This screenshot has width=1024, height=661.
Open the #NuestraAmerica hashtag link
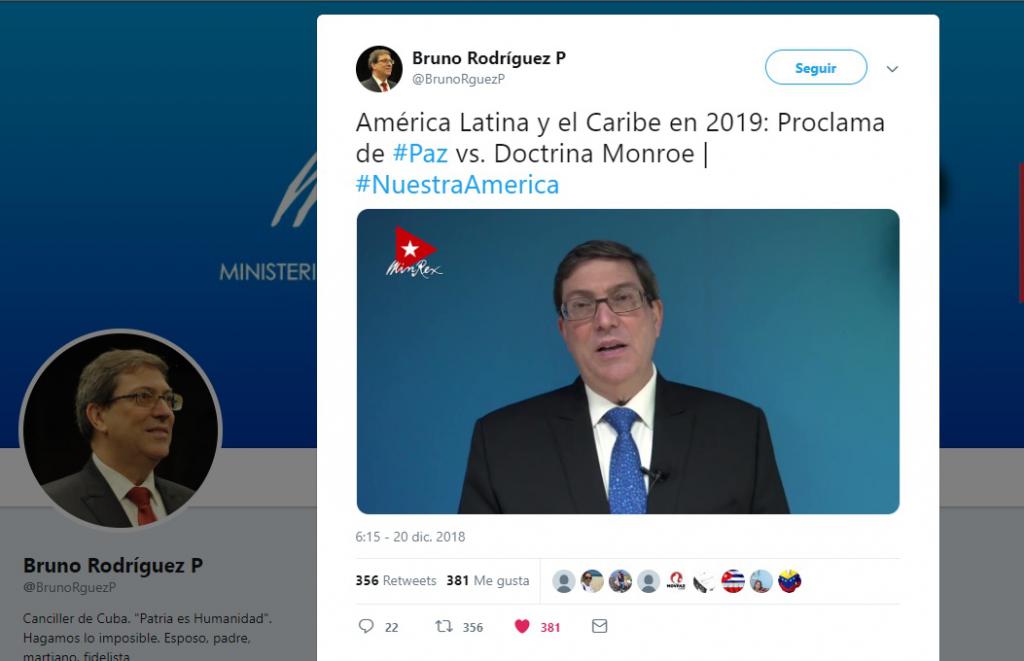click(457, 185)
